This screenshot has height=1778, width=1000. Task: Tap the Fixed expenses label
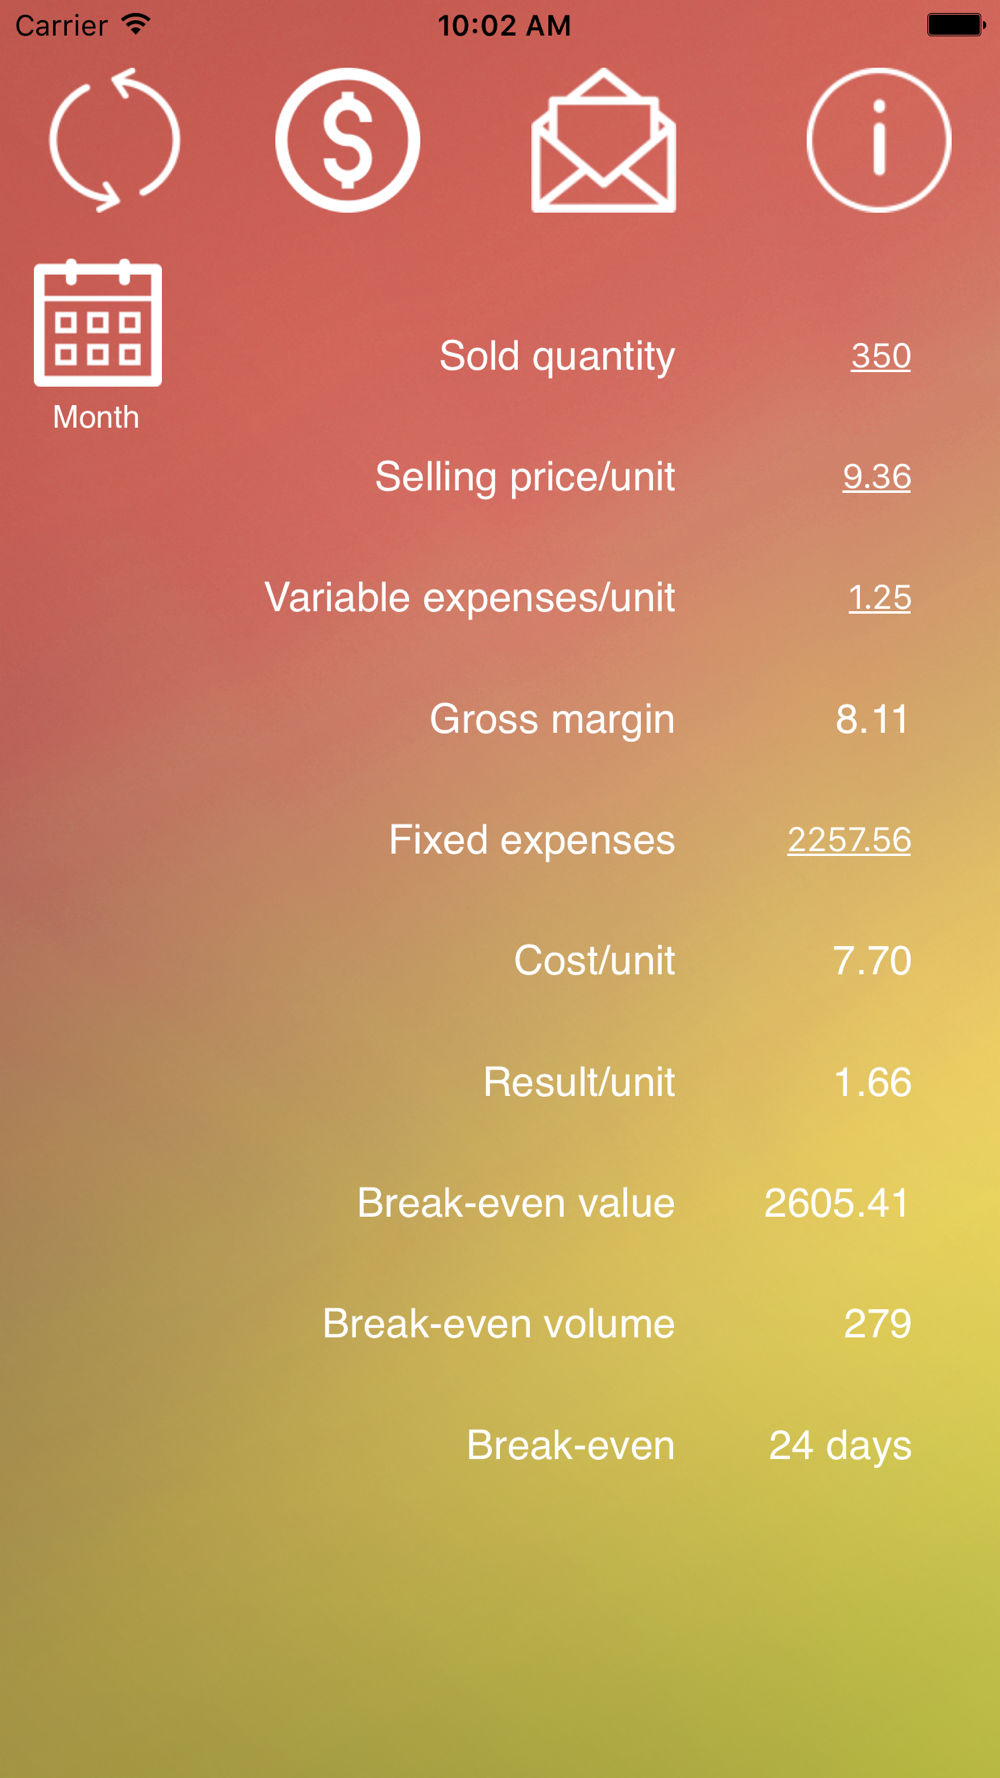pos(532,840)
